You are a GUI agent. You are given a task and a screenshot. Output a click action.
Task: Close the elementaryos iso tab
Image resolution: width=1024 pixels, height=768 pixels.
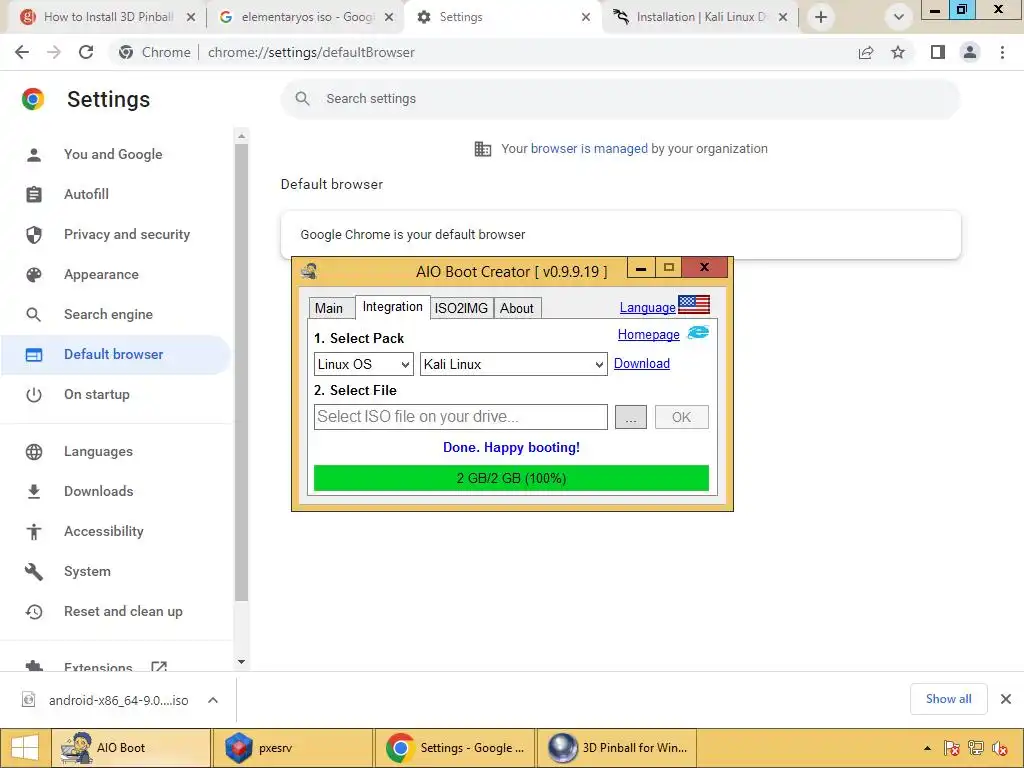(389, 17)
